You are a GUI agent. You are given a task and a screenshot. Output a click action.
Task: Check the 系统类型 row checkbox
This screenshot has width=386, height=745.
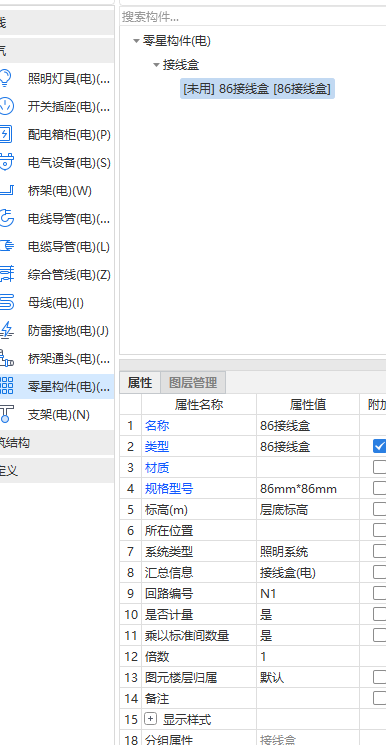[x=379, y=551]
